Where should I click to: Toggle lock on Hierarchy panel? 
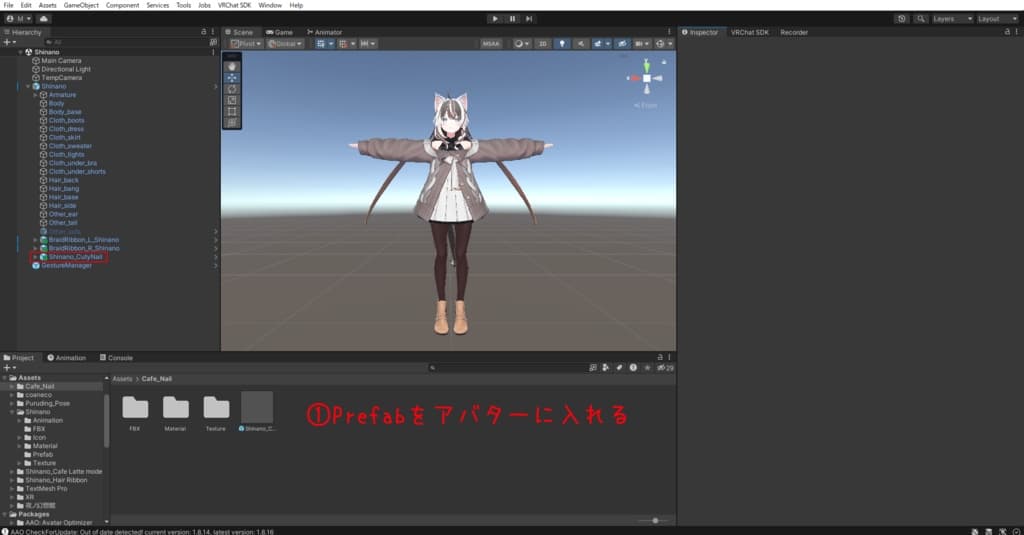[203, 31]
